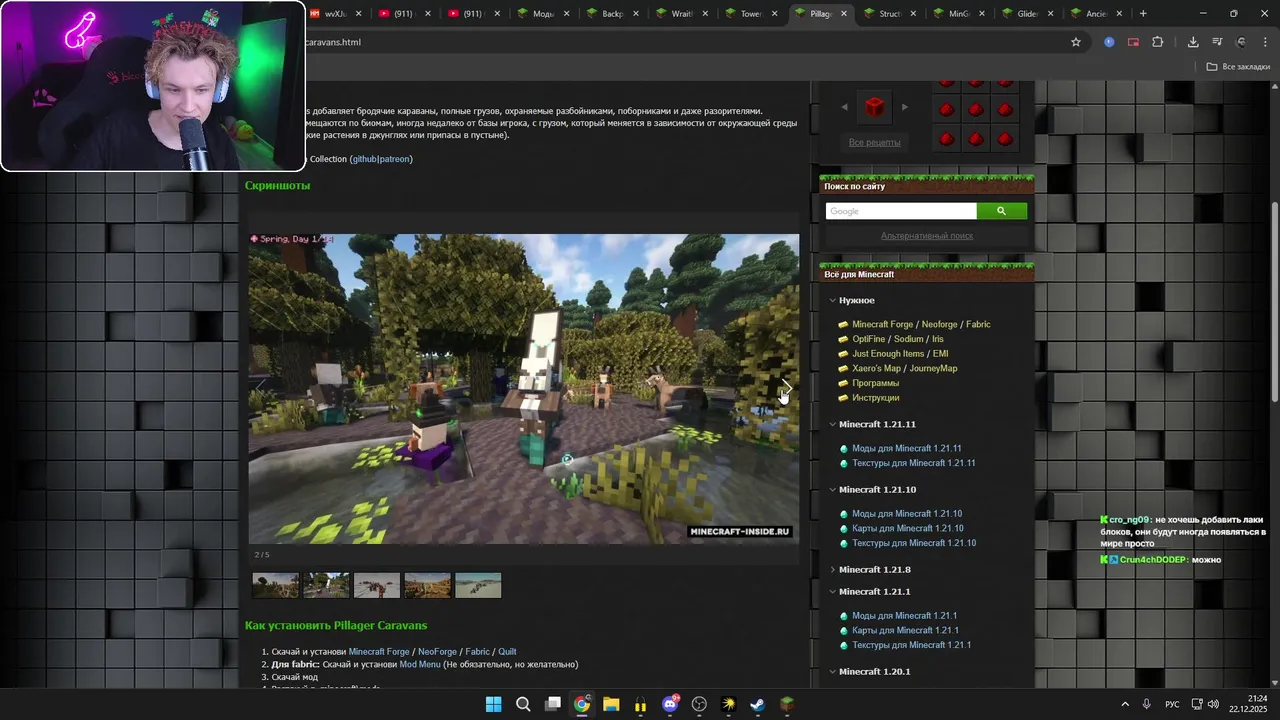Open the media control icon in toolbar

[x=1217, y=42]
